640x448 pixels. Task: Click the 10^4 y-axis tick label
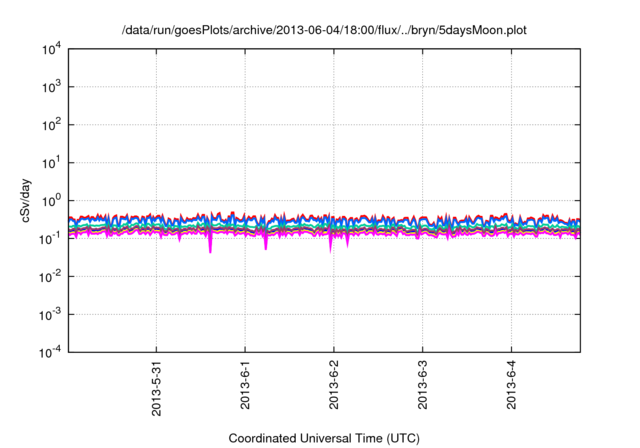[x=51, y=50]
